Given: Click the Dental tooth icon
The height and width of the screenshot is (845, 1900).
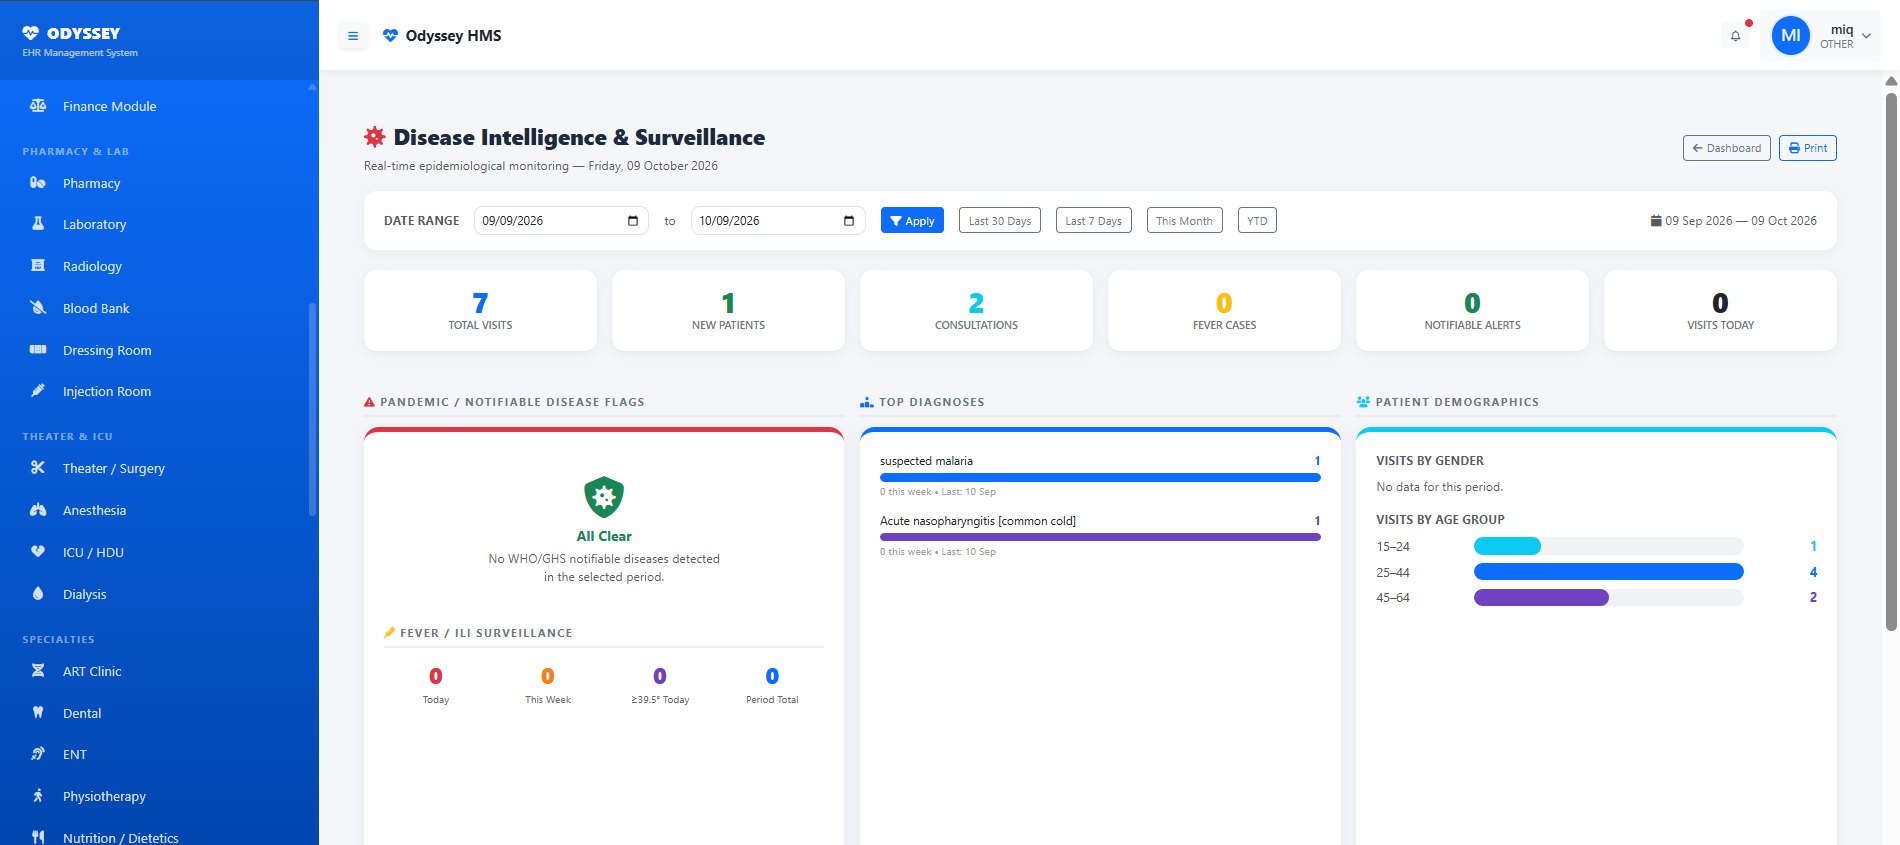Looking at the screenshot, I should [x=38, y=713].
